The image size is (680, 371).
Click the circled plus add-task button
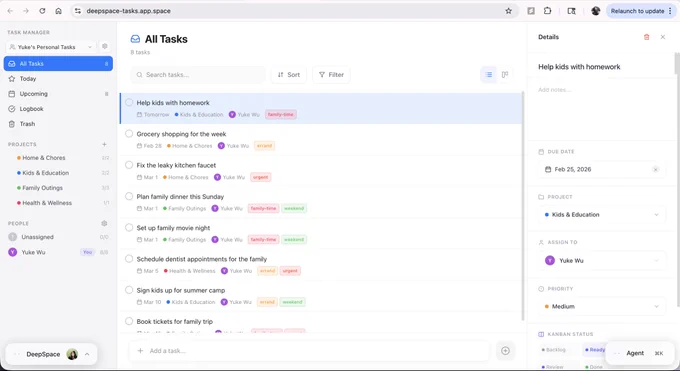[x=505, y=351]
